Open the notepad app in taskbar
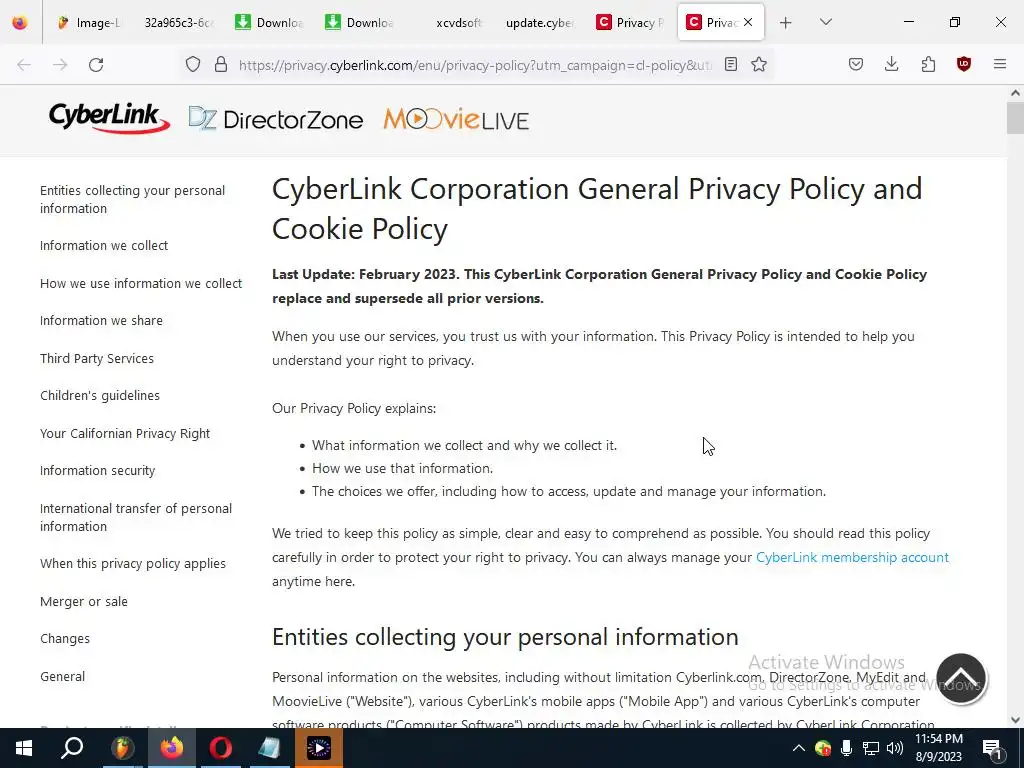This screenshot has height=768, width=1024. 269,748
